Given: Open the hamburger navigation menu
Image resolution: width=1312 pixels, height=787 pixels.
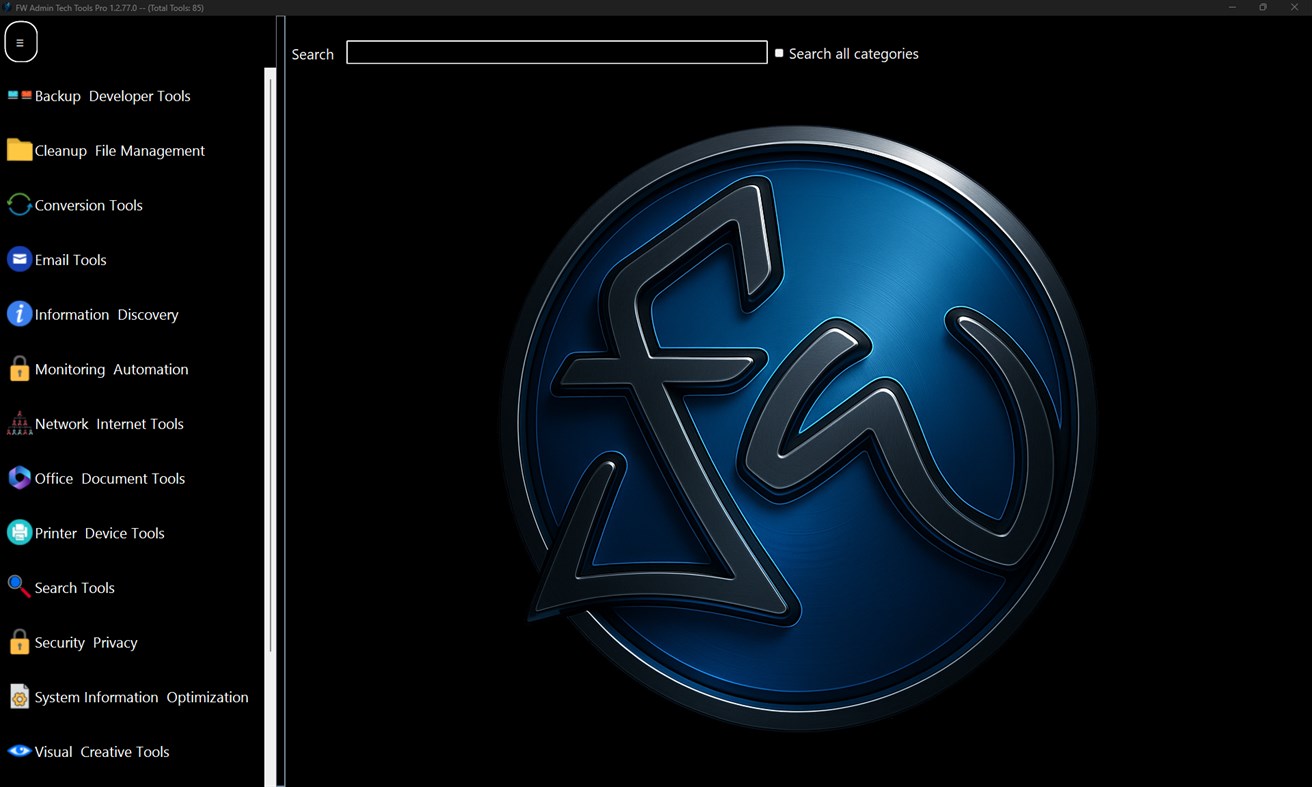Looking at the screenshot, I should tap(20, 41).
